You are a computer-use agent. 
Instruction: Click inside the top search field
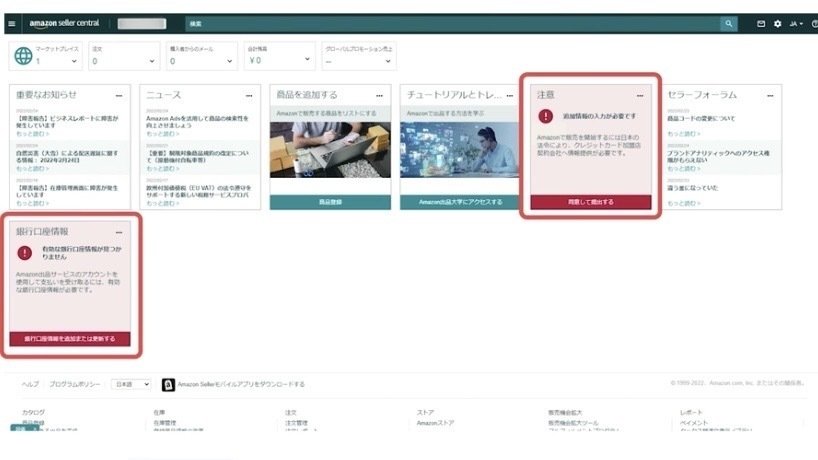point(453,23)
